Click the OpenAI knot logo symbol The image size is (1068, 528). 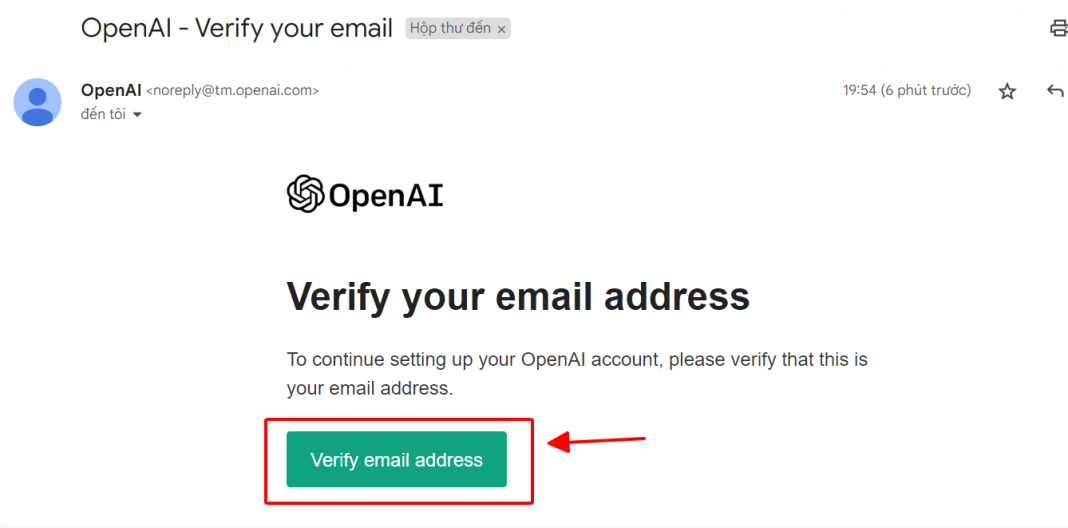point(305,194)
